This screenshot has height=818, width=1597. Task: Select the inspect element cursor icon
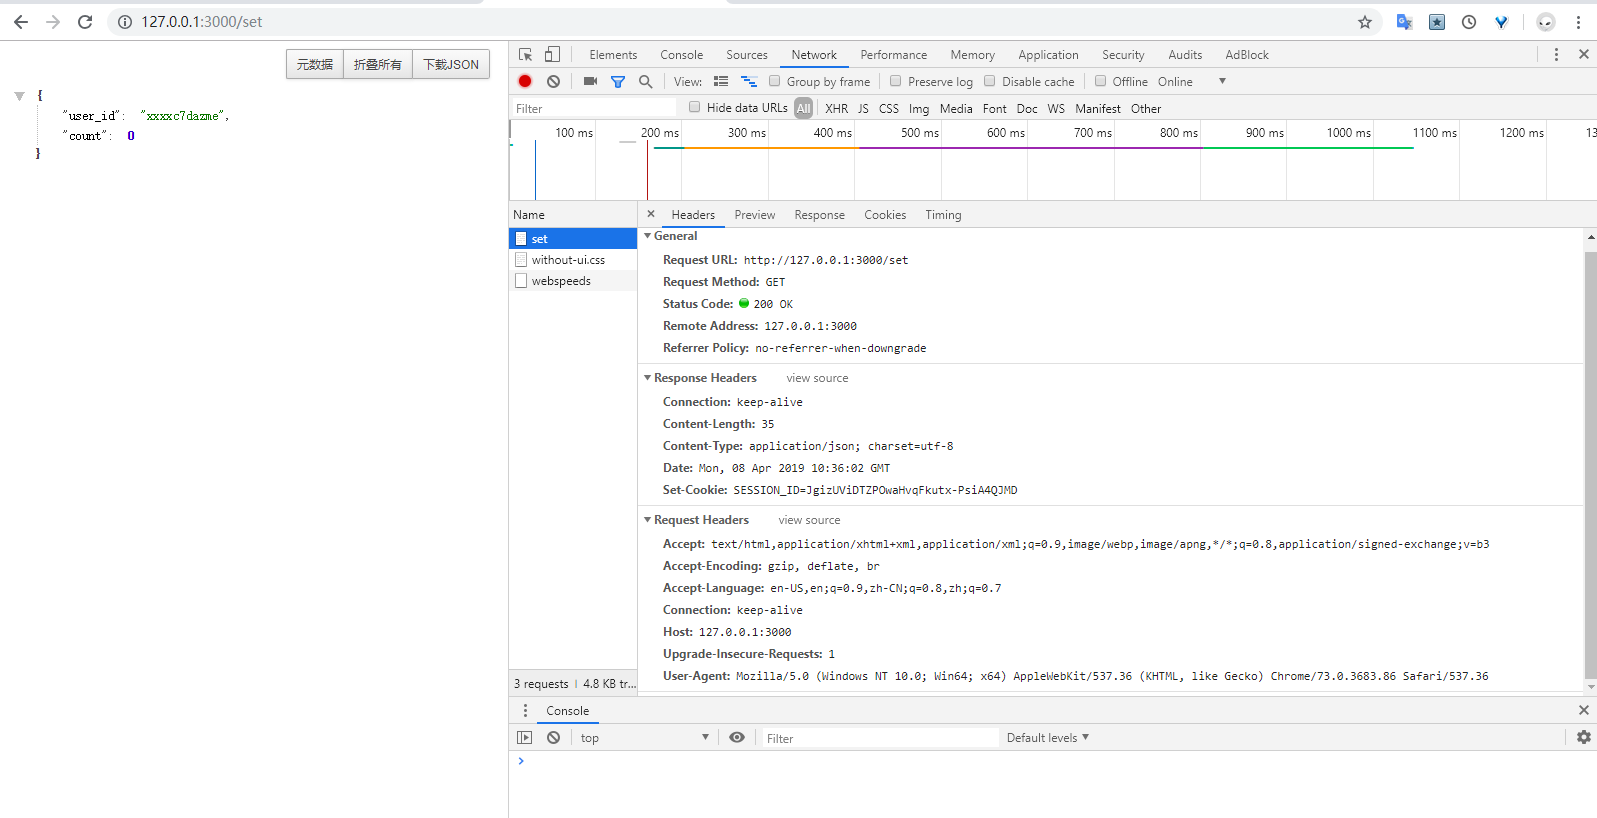[526, 55]
